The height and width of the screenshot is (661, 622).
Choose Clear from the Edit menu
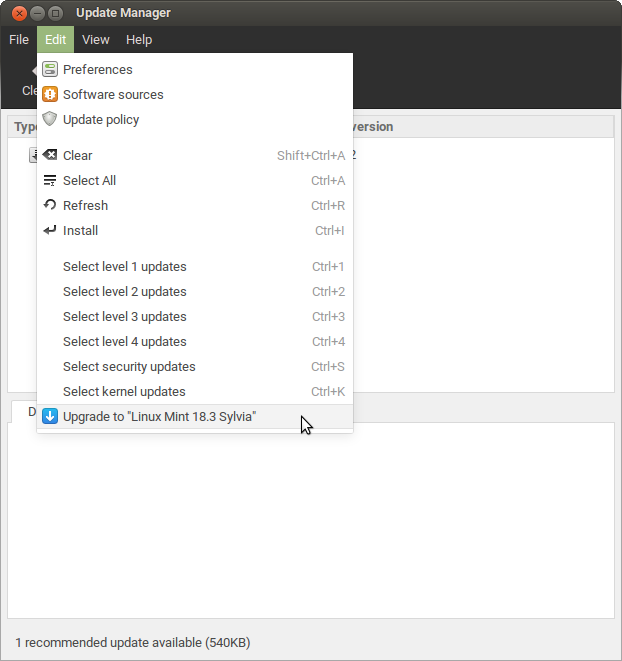[x=195, y=156]
